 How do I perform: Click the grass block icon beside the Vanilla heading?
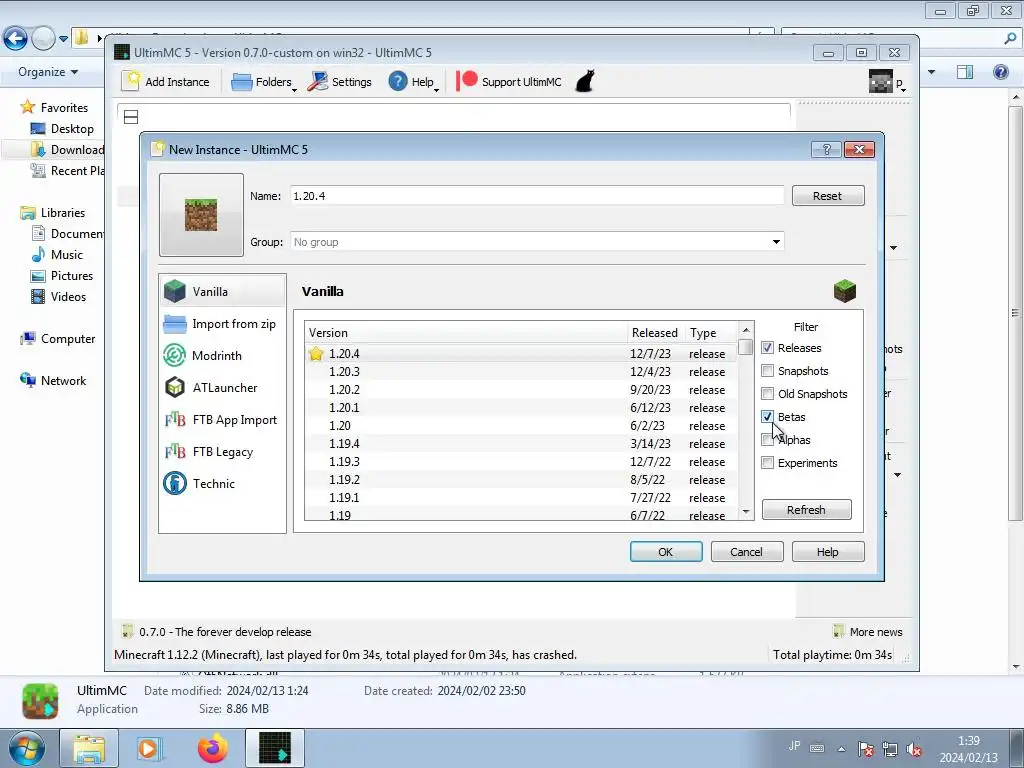point(844,291)
